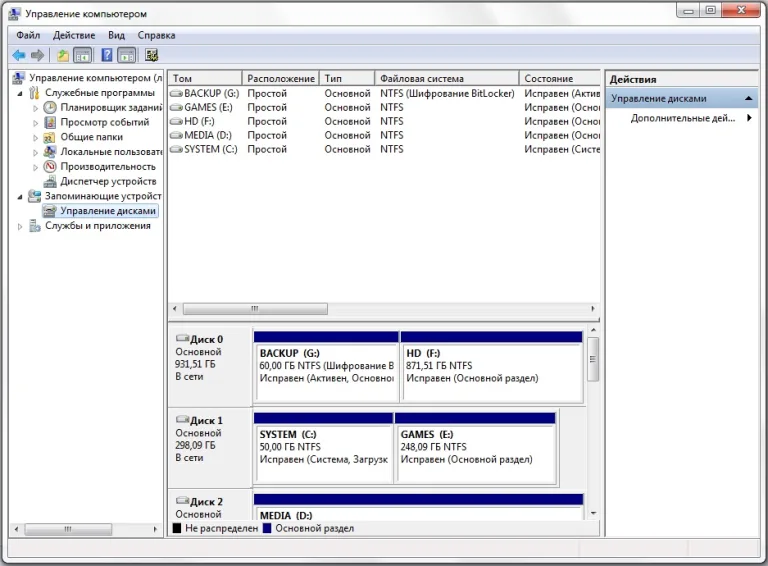Image resolution: width=768 pixels, height=566 pixels.
Task: Sort by the Расположение column header
Action: (281, 78)
